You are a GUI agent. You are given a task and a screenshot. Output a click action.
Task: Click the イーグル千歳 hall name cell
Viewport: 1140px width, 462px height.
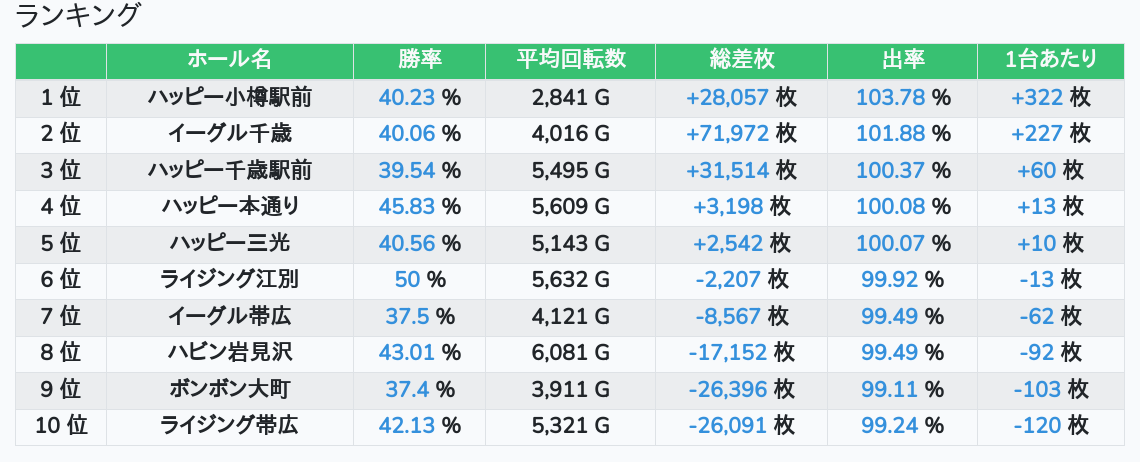click(x=229, y=133)
